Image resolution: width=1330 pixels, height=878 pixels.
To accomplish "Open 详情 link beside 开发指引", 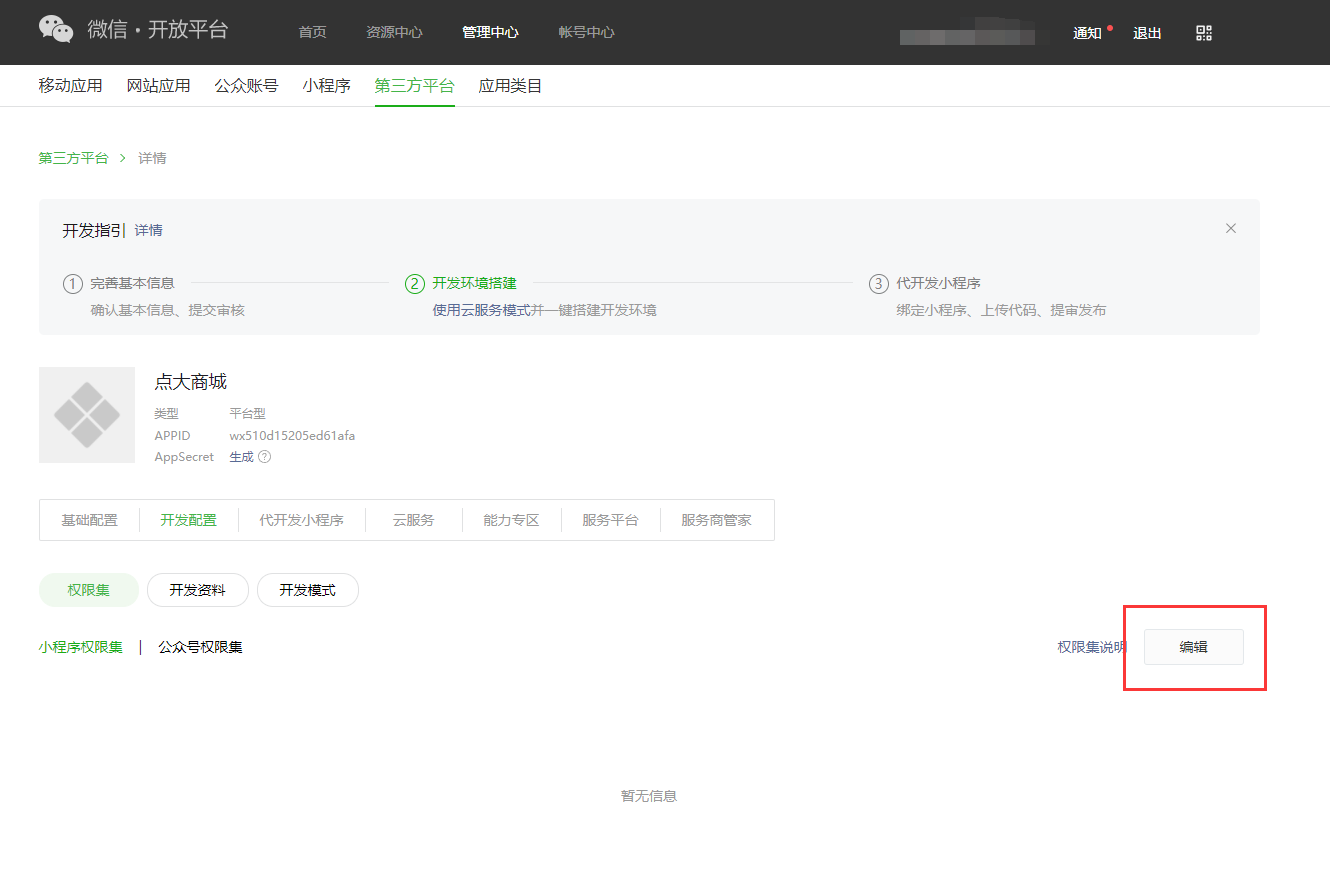I will [149, 230].
